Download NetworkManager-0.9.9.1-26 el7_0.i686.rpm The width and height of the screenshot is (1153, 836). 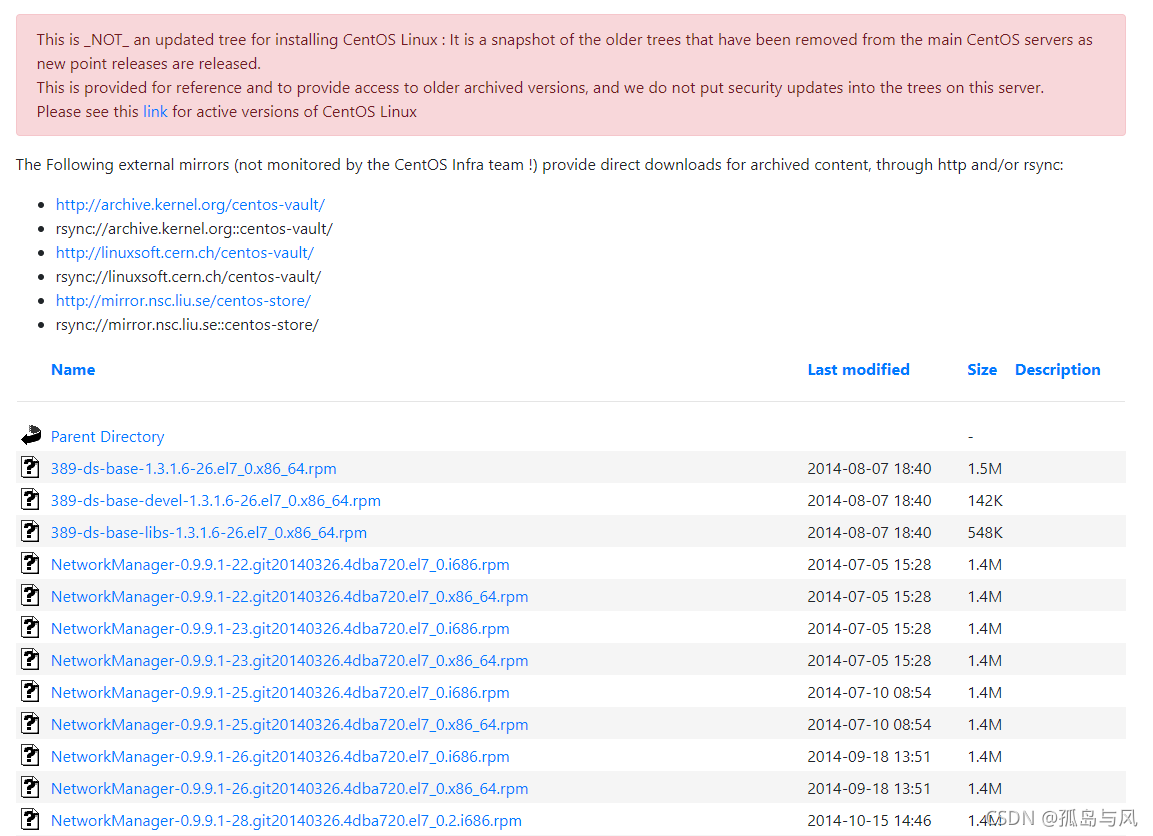pos(280,757)
